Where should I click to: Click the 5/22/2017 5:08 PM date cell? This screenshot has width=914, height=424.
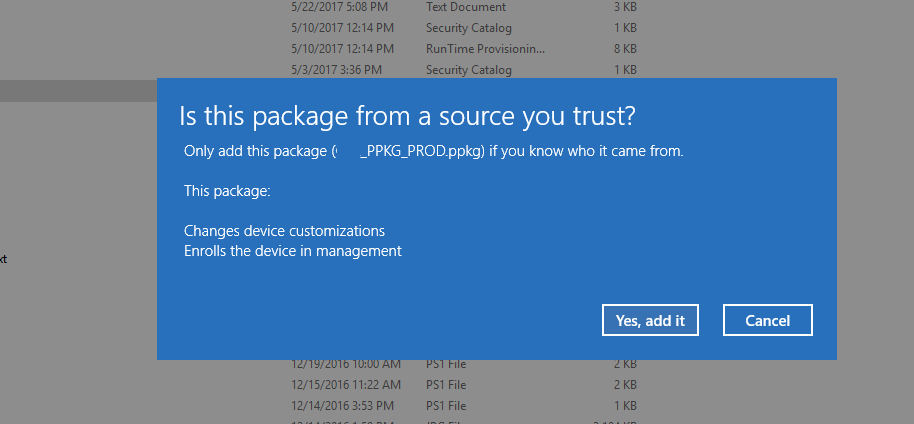coord(339,7)
